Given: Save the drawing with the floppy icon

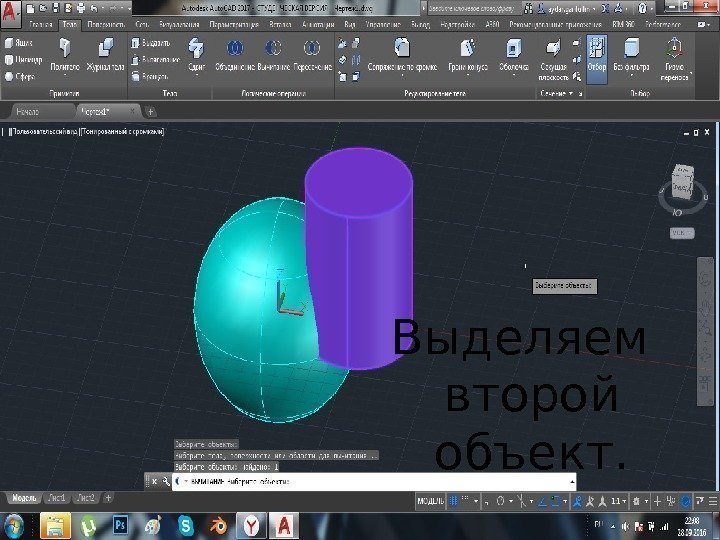Looking at the screenshot, I should pos(56,8).
